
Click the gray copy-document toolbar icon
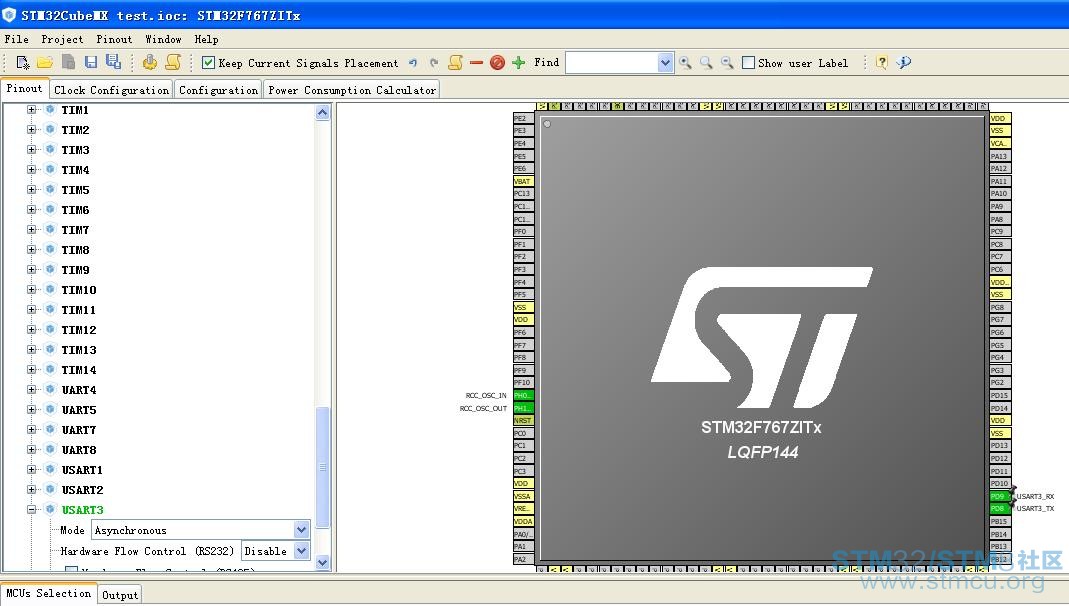pos(68,62)
